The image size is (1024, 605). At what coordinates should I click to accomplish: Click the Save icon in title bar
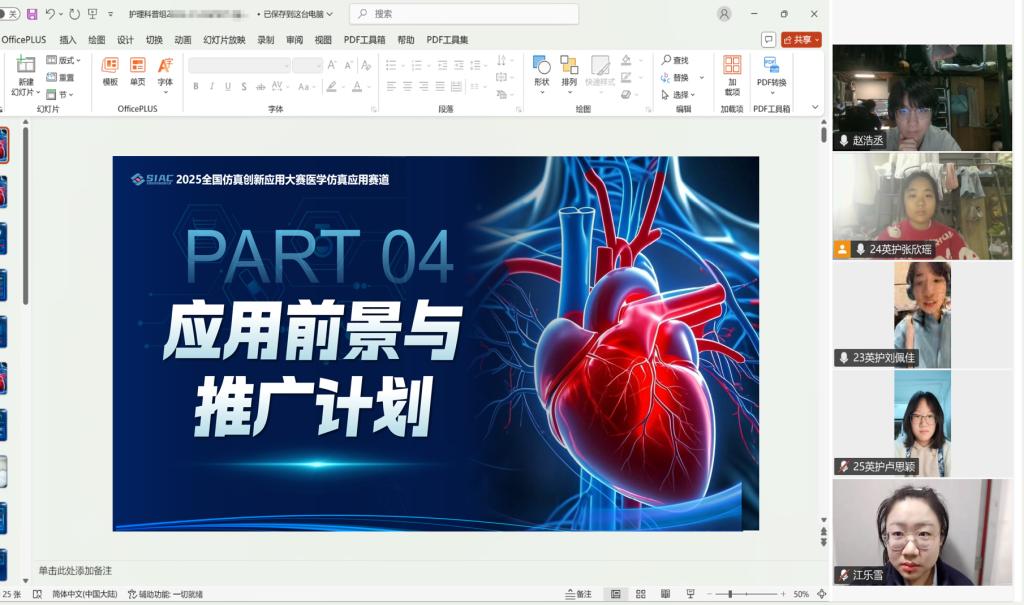coord(32,14)
